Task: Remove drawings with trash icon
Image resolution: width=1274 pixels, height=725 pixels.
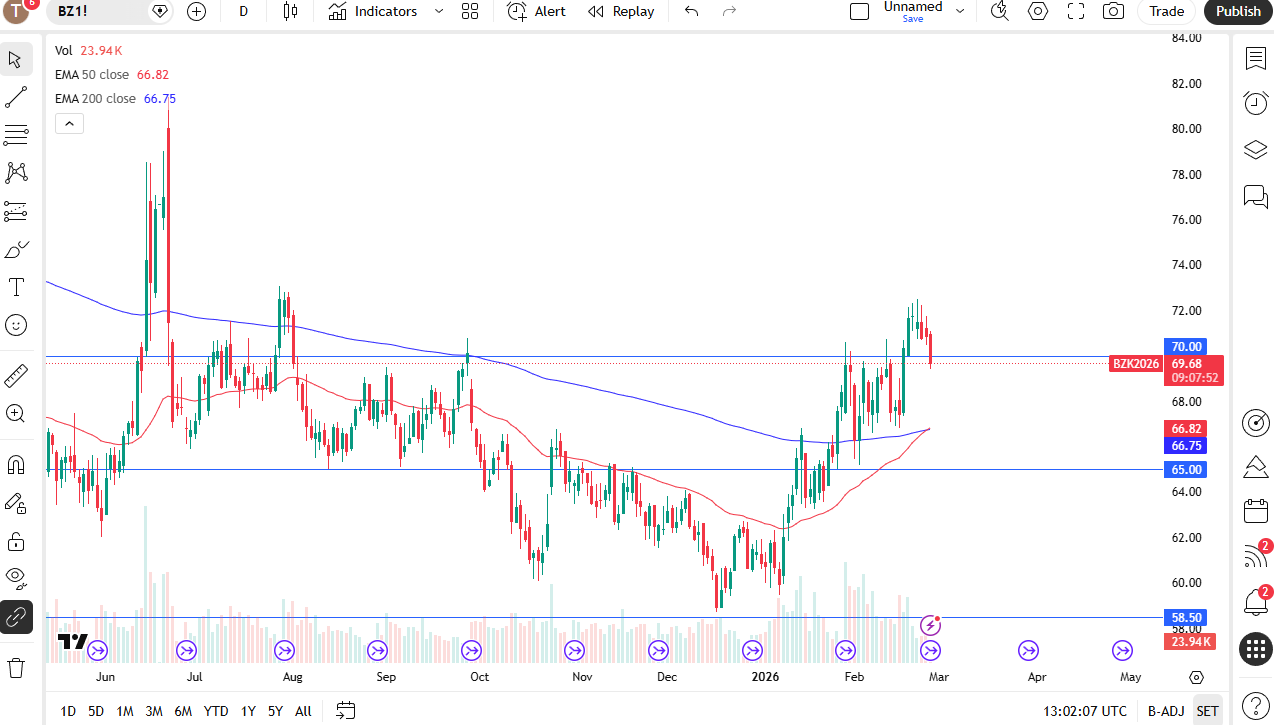Action: (x=16, y=667)
